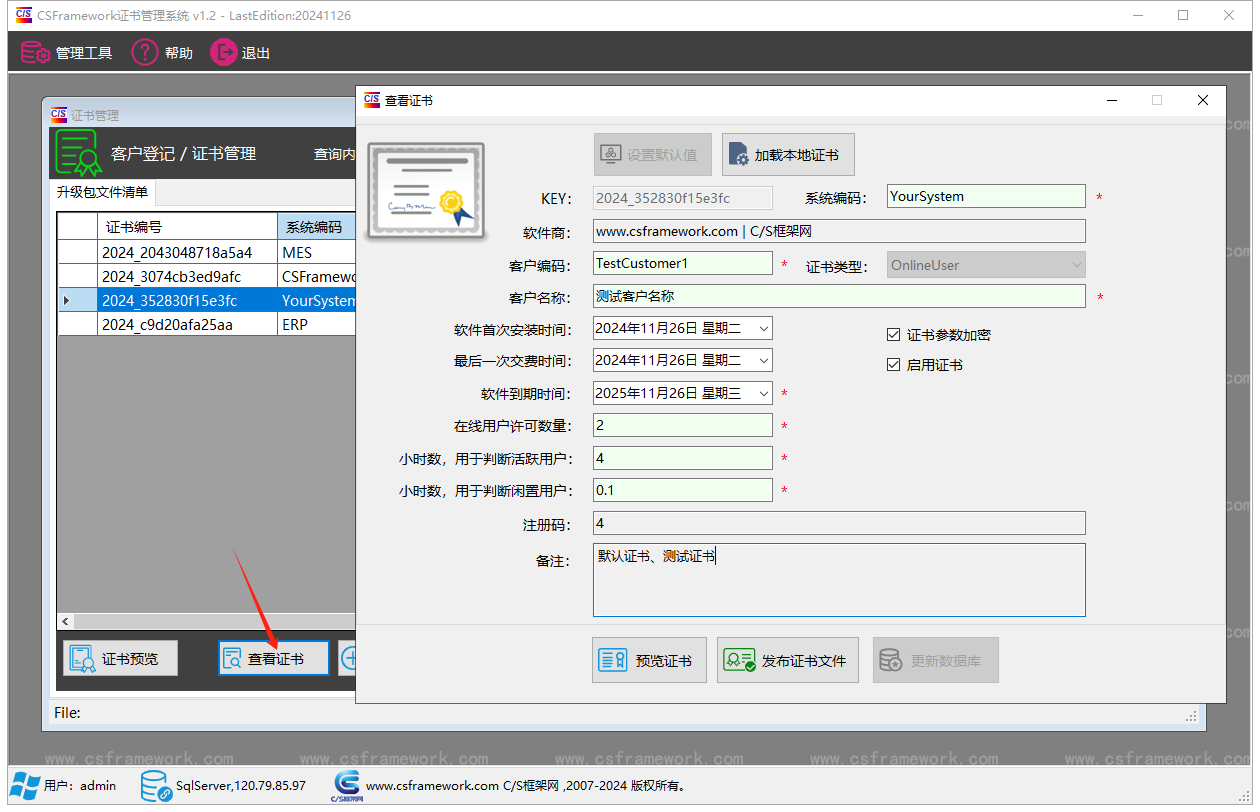This screenshot has height=812, width=1260.
Task: Open the 软件首次安装时间 date dropdown
Action: (763, 328)
